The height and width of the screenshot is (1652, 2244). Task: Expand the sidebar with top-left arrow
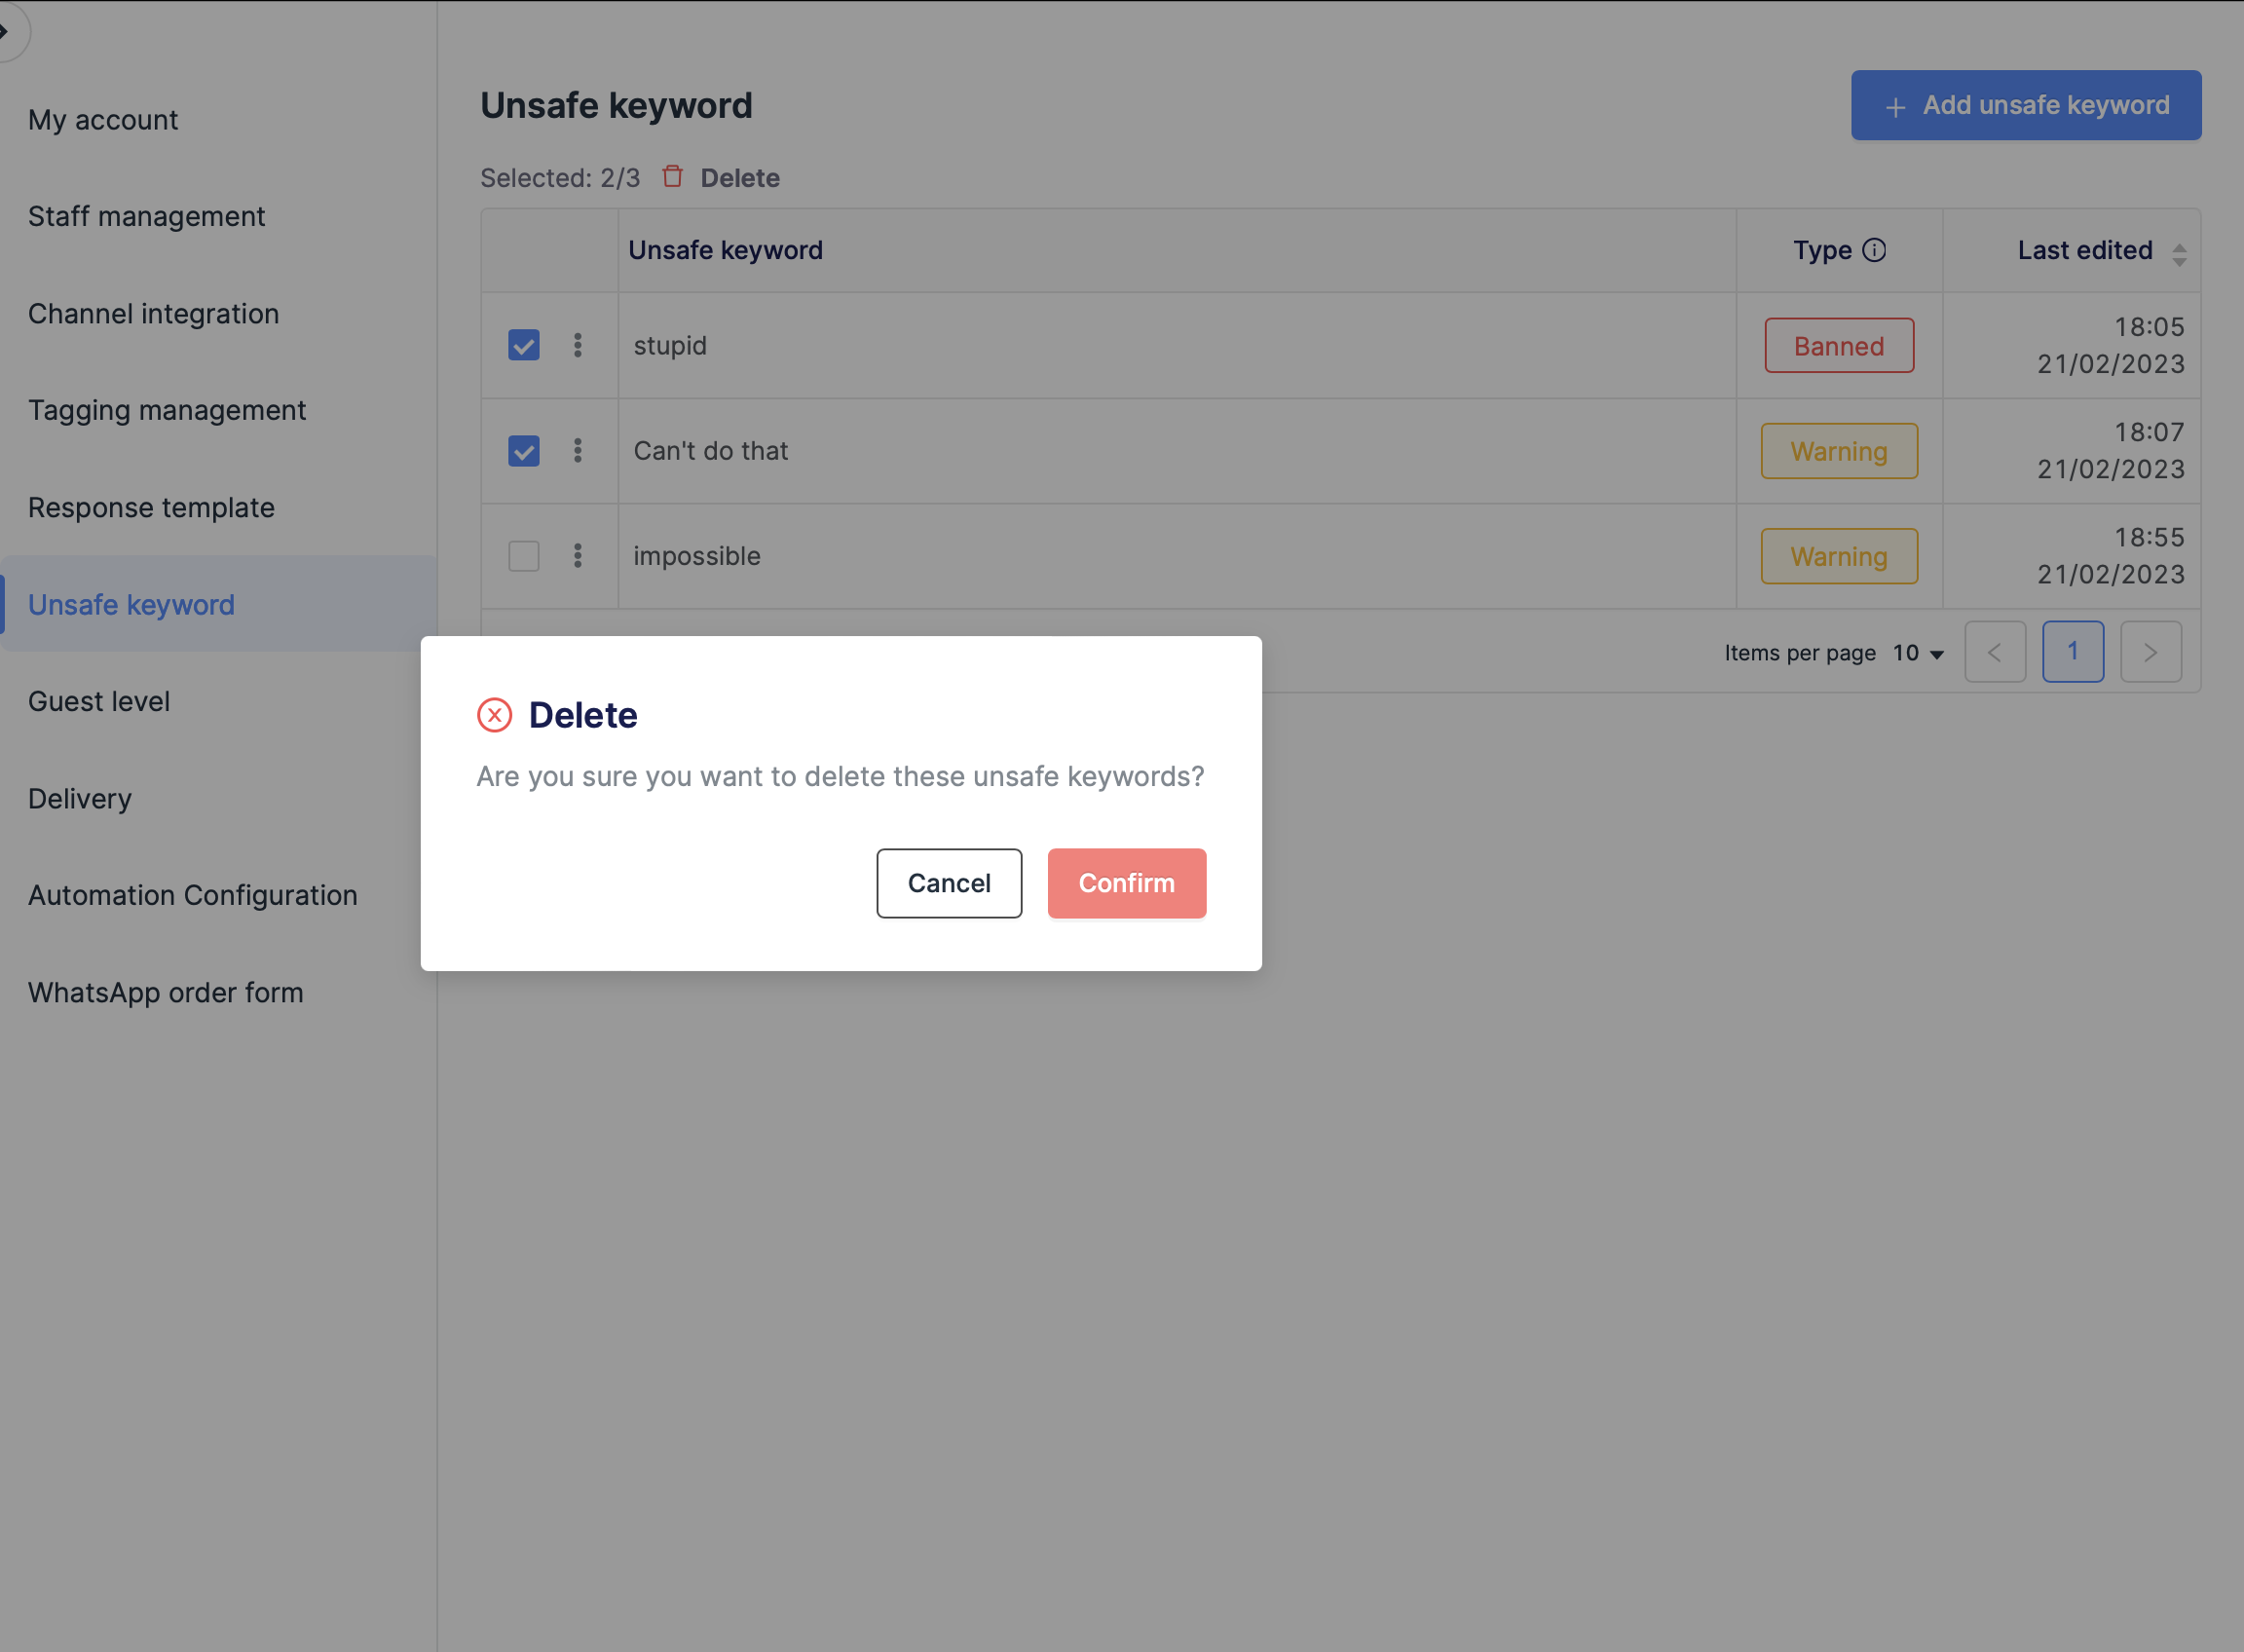[x=8, y=30]
